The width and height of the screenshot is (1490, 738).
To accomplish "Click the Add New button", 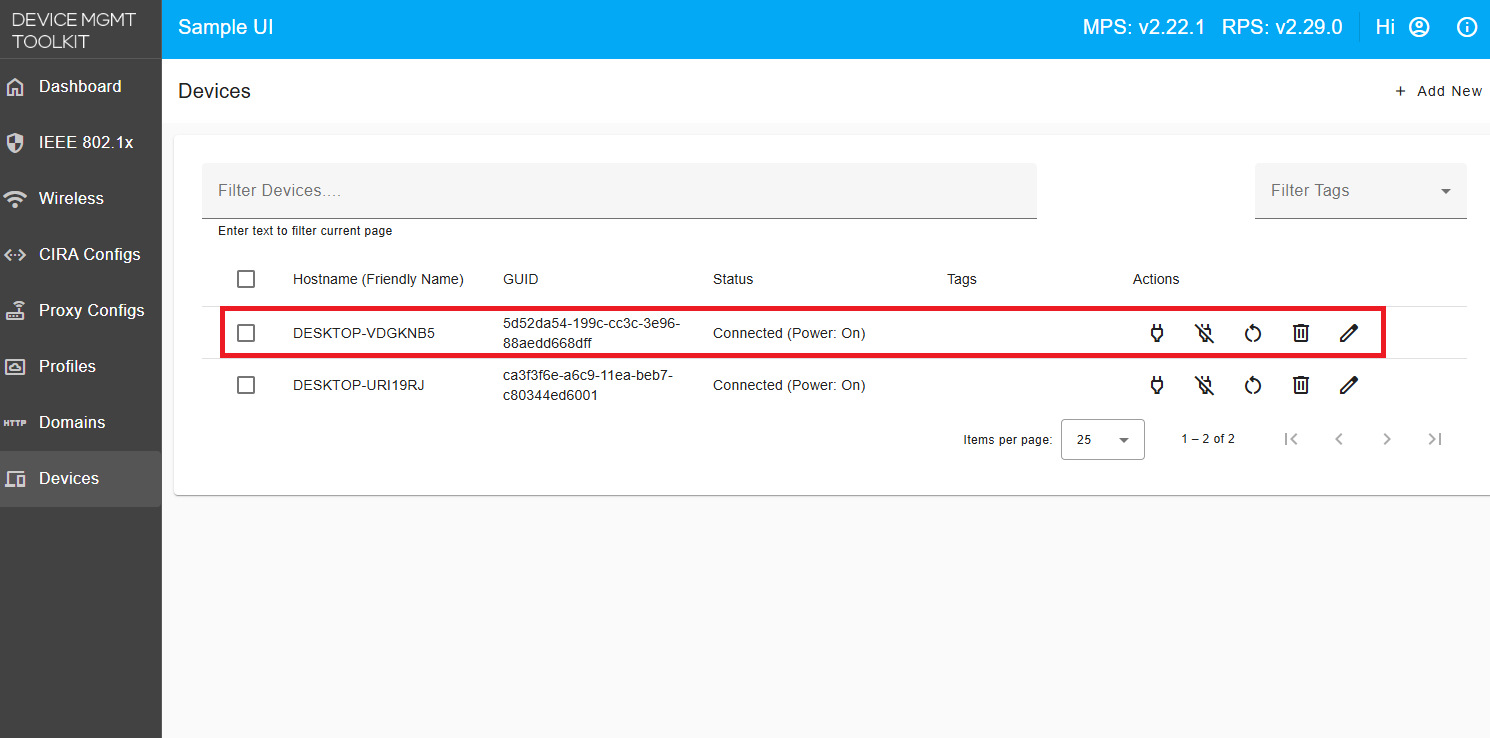I will pyautogui.click(x=1438, y=91).
